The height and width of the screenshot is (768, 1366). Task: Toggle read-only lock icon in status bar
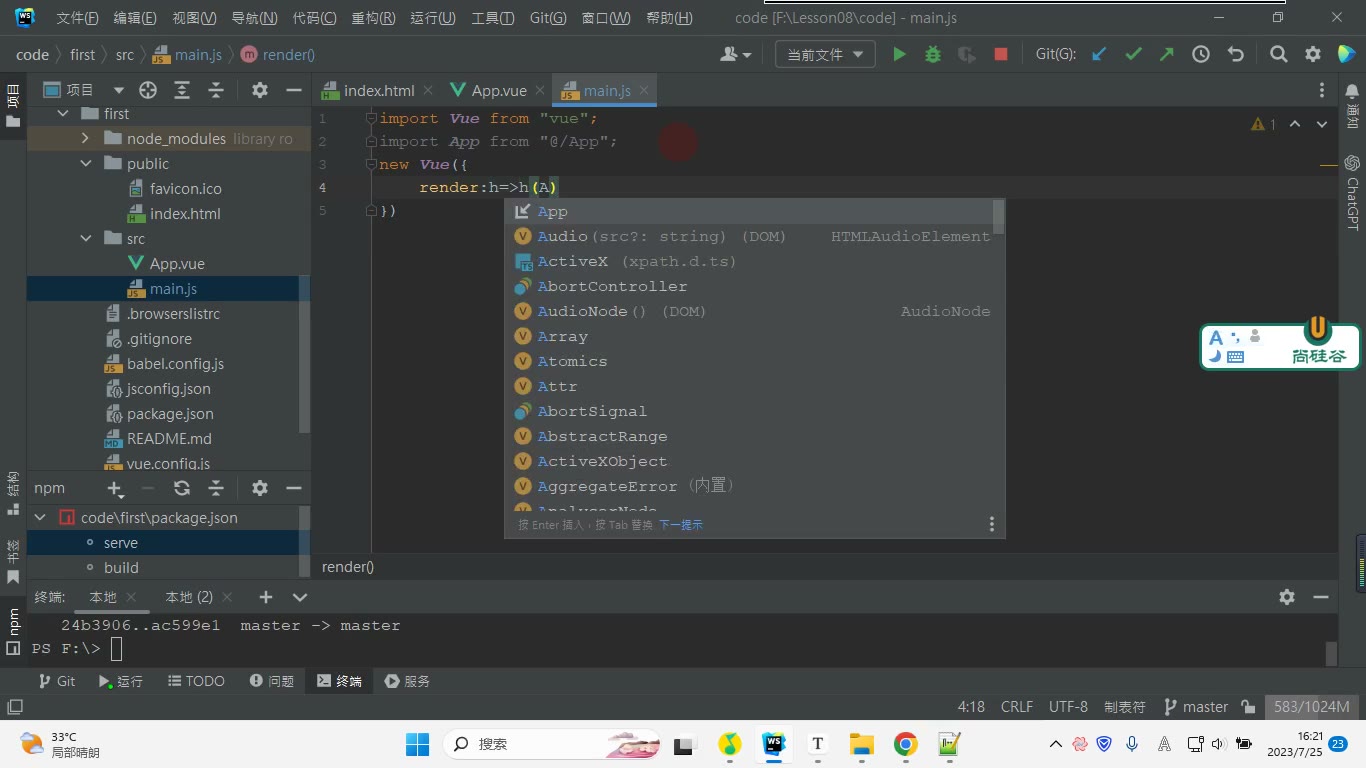pos(1248,707)
